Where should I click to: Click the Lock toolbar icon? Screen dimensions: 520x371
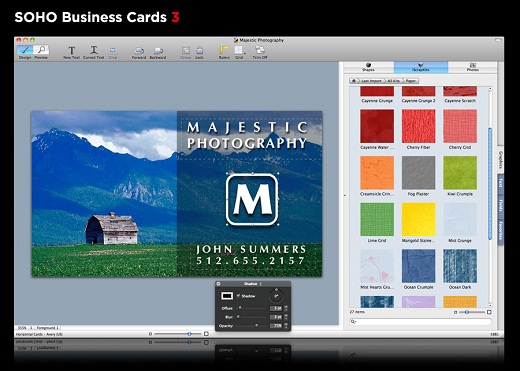point(199,51)
